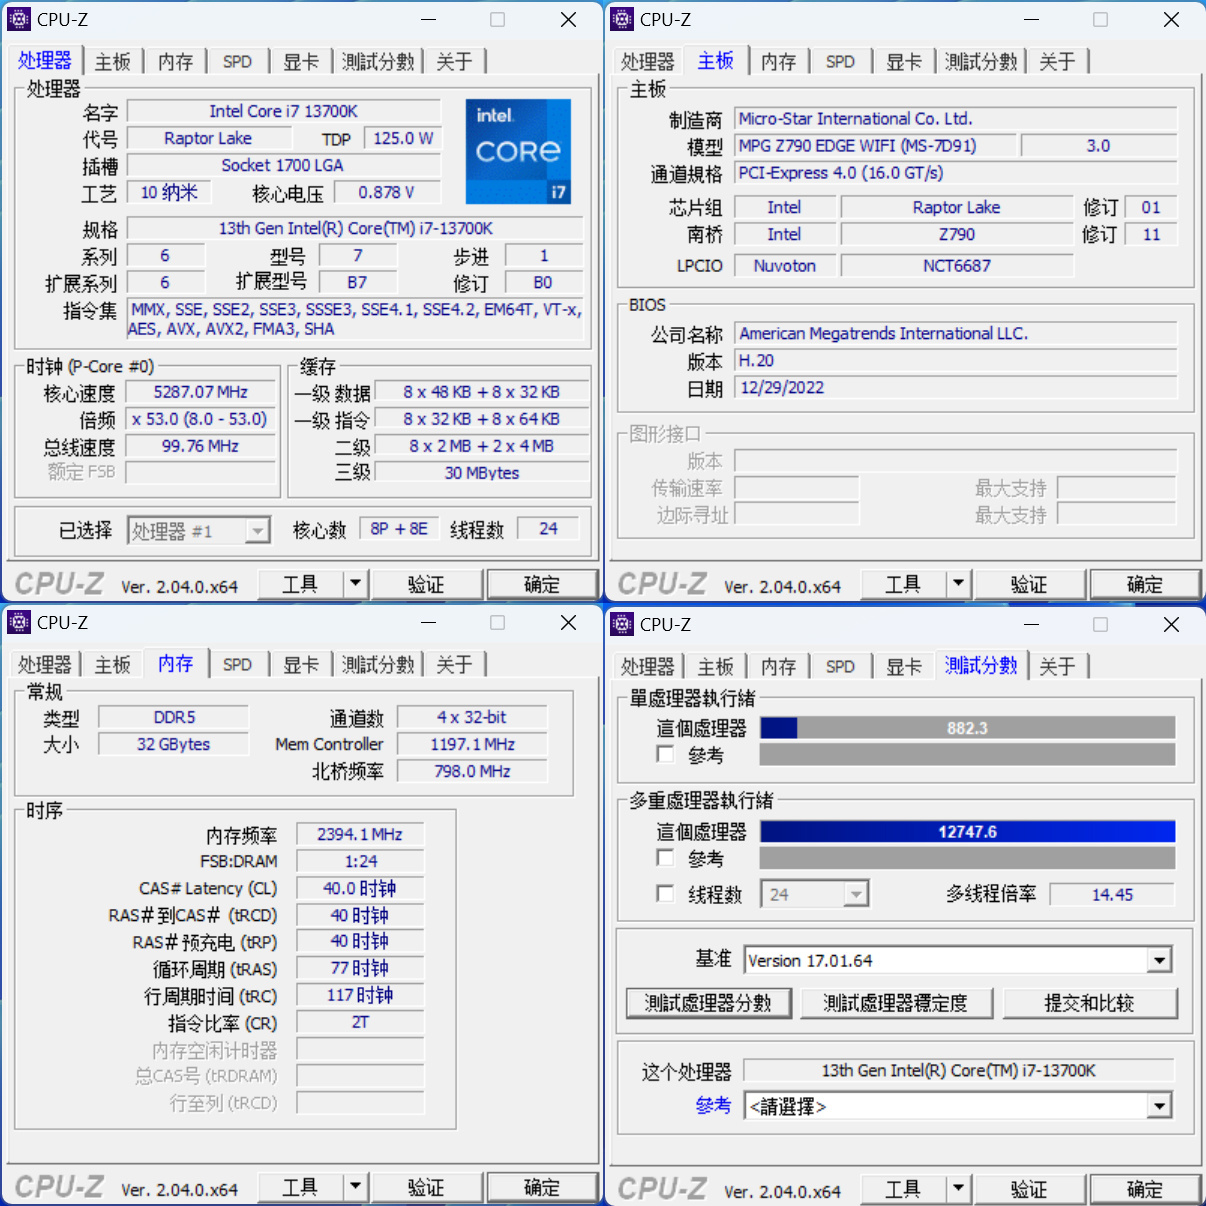Click the 通道规格 value PCI-Express 4.0

[x=956, y=172]
